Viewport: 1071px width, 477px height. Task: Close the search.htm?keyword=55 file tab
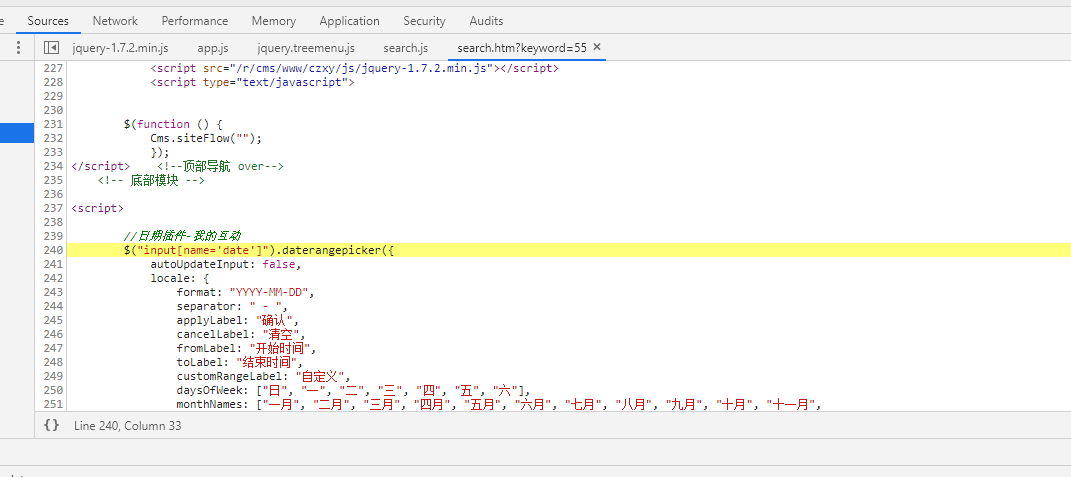click(597, 47)
